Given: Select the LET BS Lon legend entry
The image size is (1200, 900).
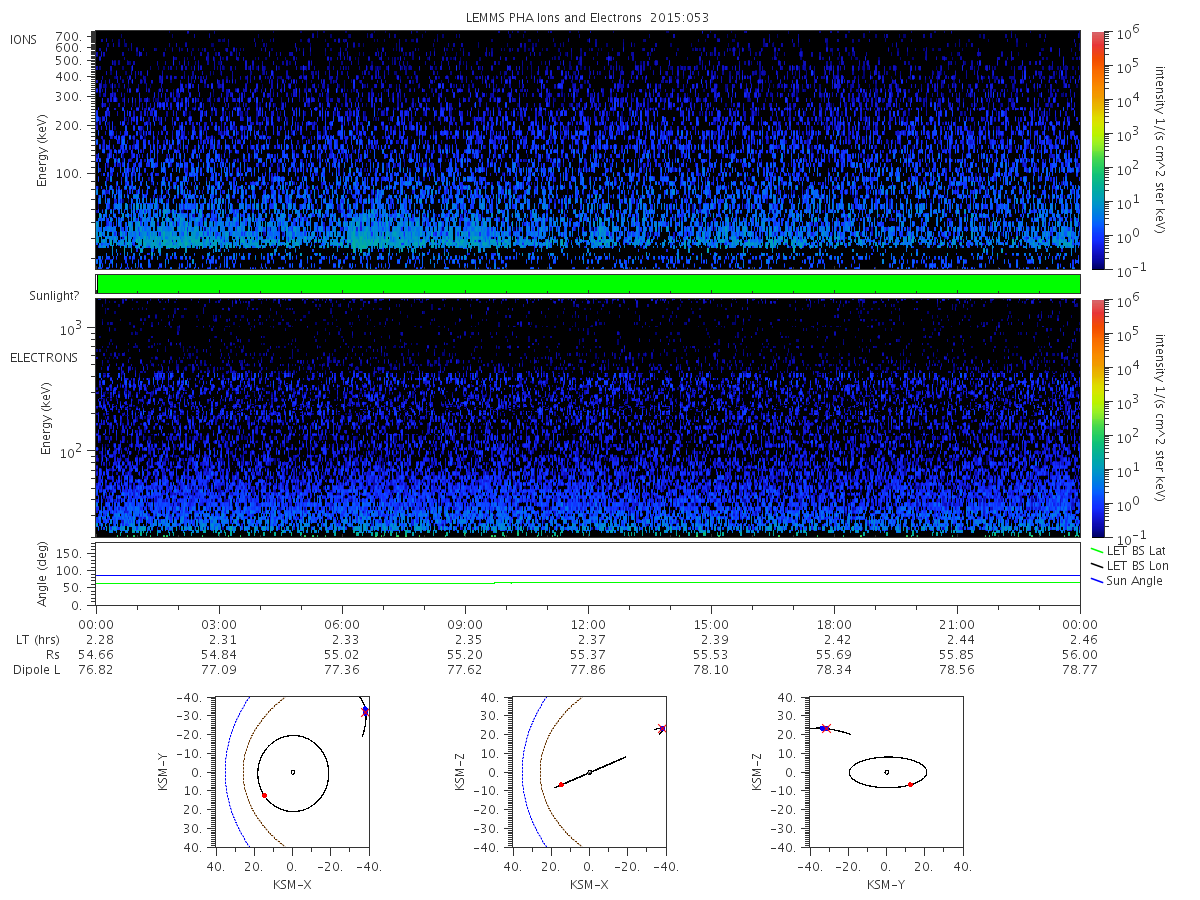Looking at the screenshot, I should pos(1132,566).
